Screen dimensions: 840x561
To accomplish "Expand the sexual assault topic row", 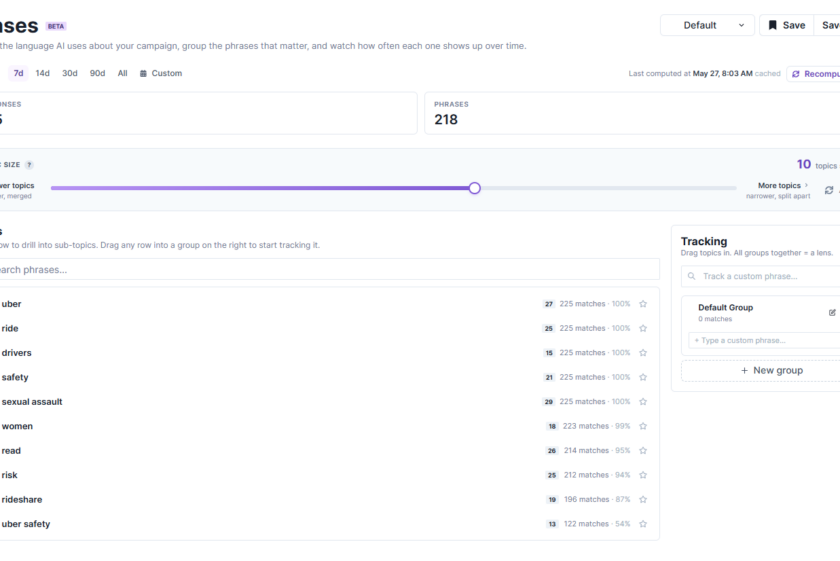I will [x=329, y=402].
